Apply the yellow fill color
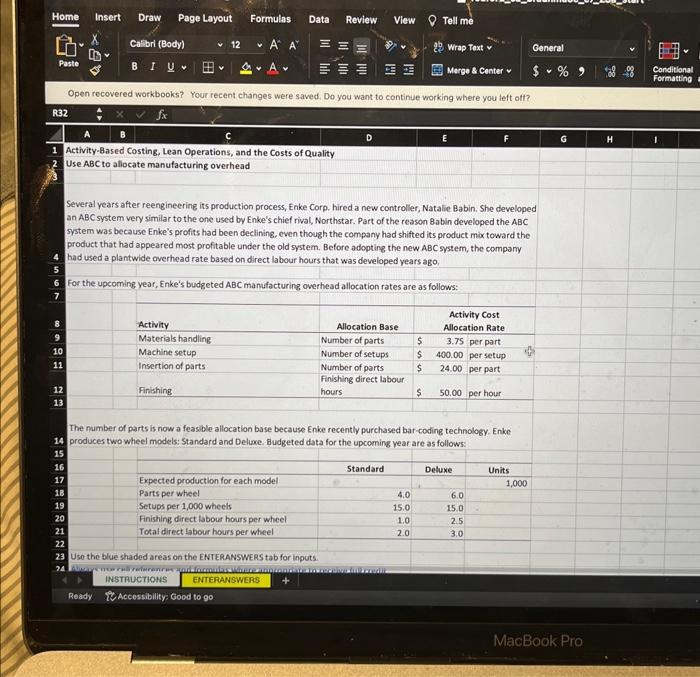Image resolution: width=700 pixels, height=677 pixels. point(246,68)
